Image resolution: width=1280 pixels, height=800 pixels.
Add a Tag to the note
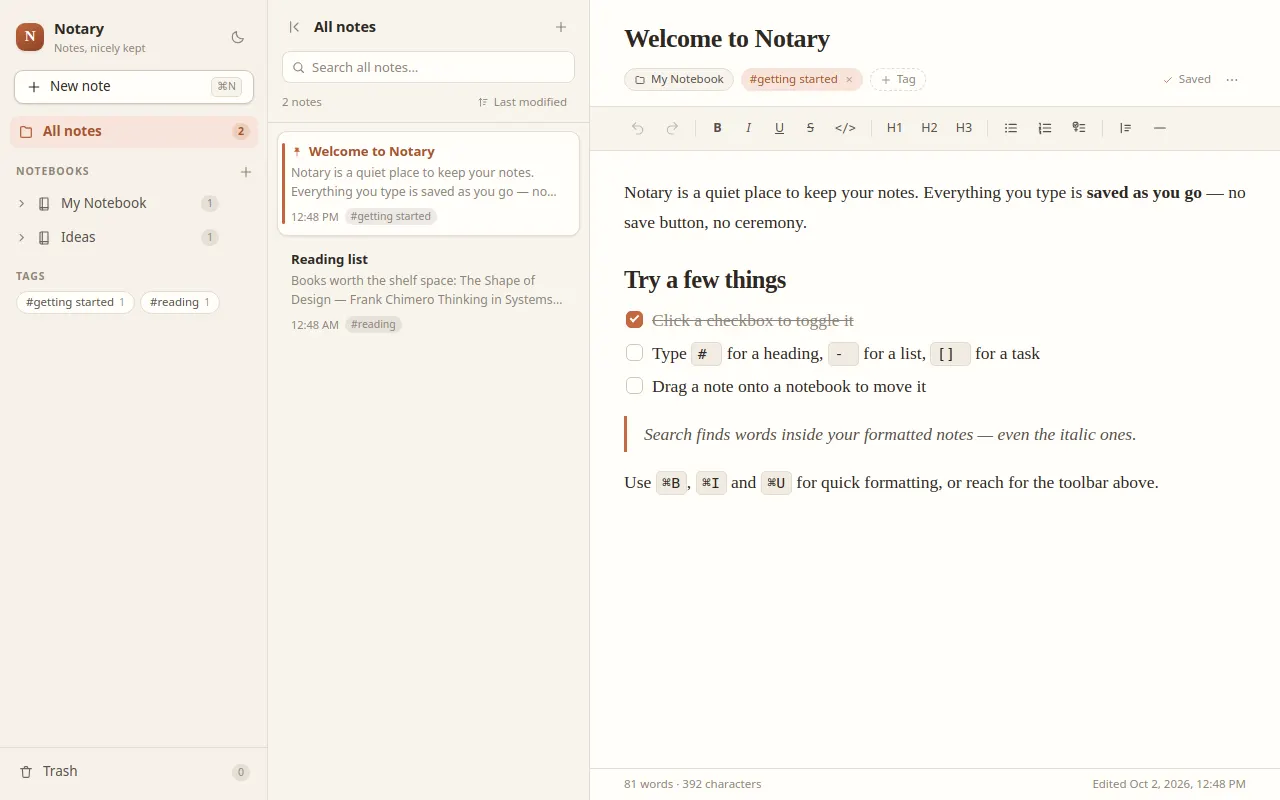(x=898, y=80)
